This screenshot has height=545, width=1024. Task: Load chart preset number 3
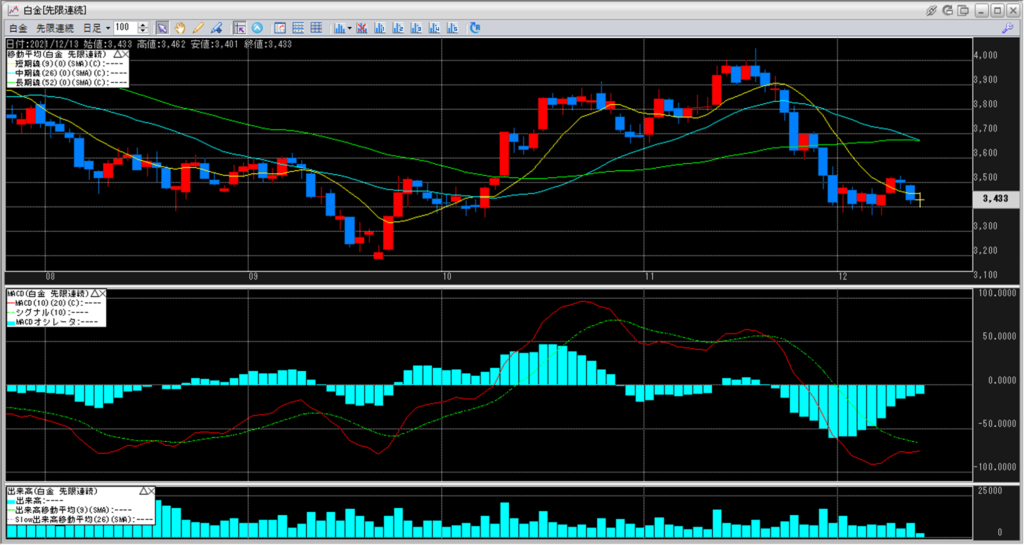(416, 28)
